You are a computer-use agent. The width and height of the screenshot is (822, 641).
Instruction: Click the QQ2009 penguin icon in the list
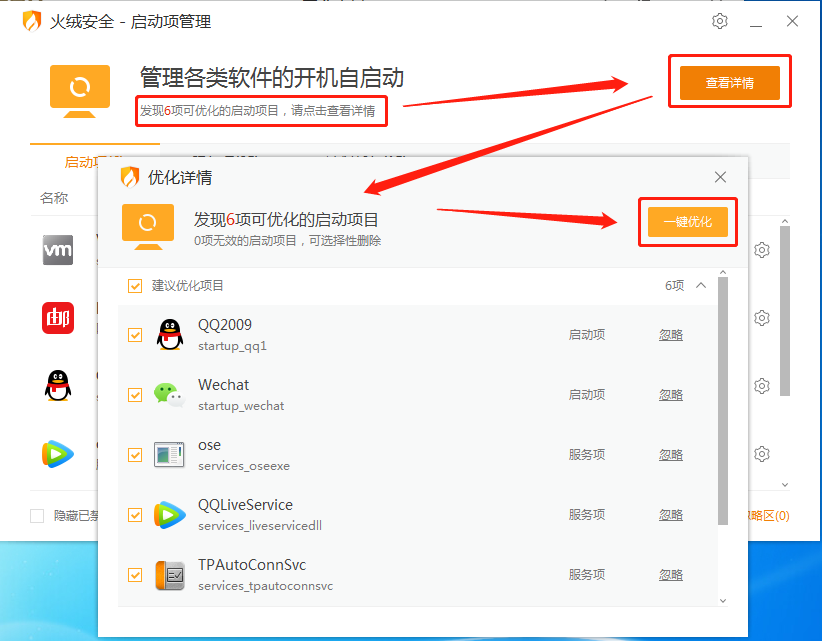click(169, 334)
